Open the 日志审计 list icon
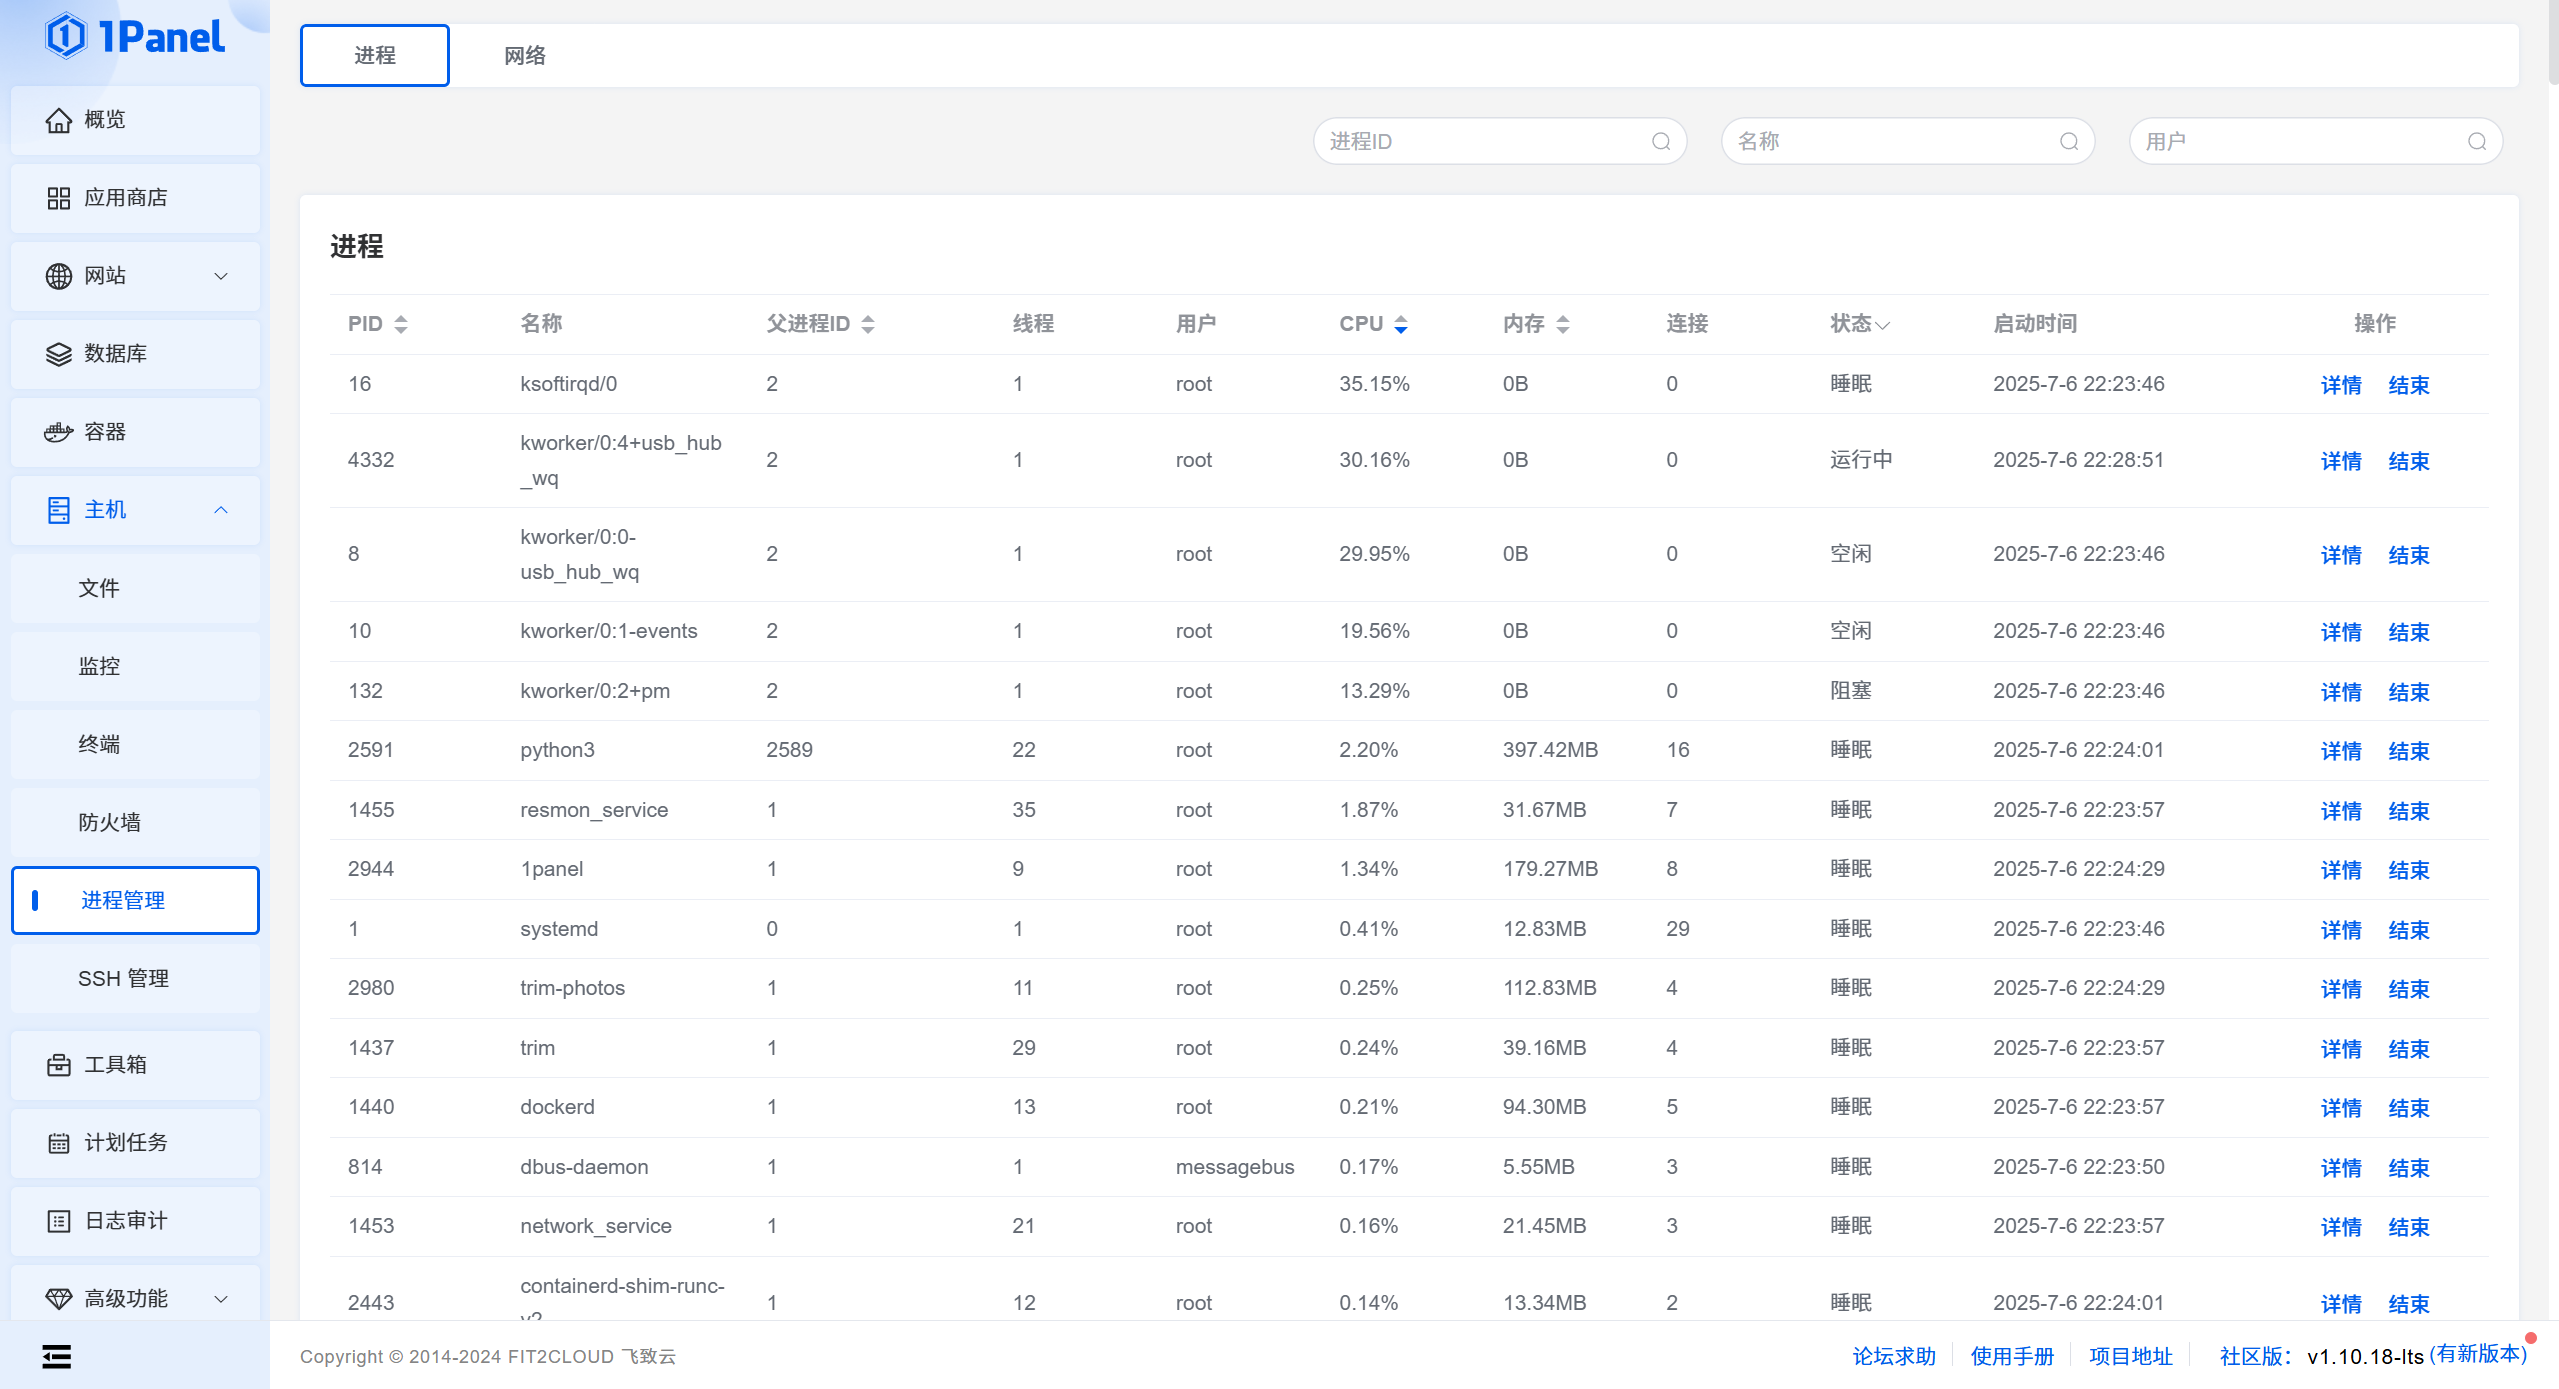Image resolution: width=2559 pixels, height=1389 pixels. point(59,1221)
